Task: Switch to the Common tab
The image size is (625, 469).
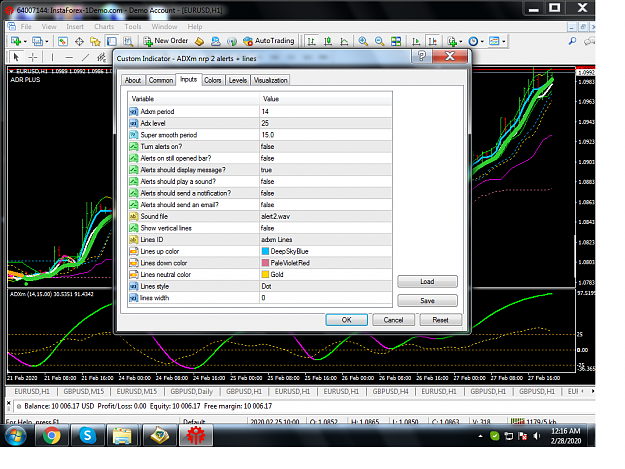Action: point(161,80)
